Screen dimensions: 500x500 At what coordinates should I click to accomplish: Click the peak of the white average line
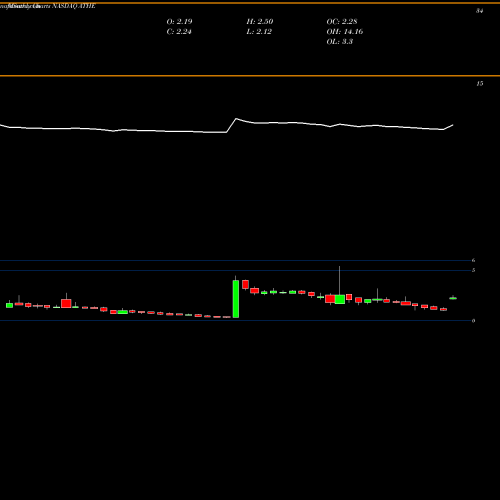(236, 119)
